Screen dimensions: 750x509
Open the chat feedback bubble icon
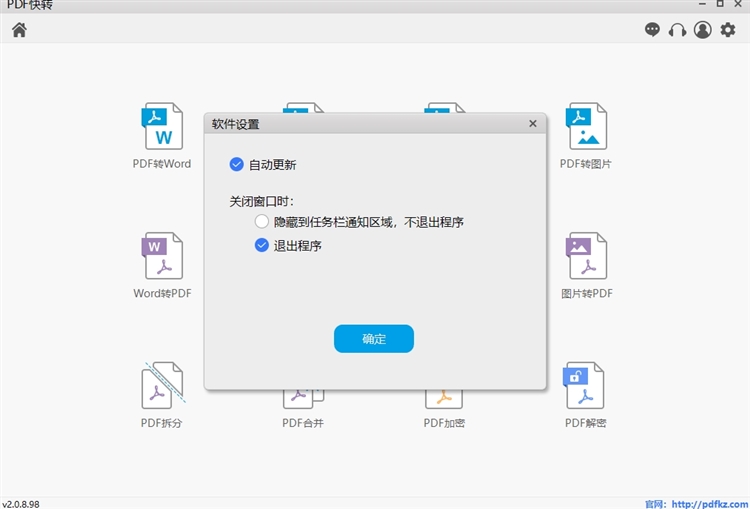point(652,30)
